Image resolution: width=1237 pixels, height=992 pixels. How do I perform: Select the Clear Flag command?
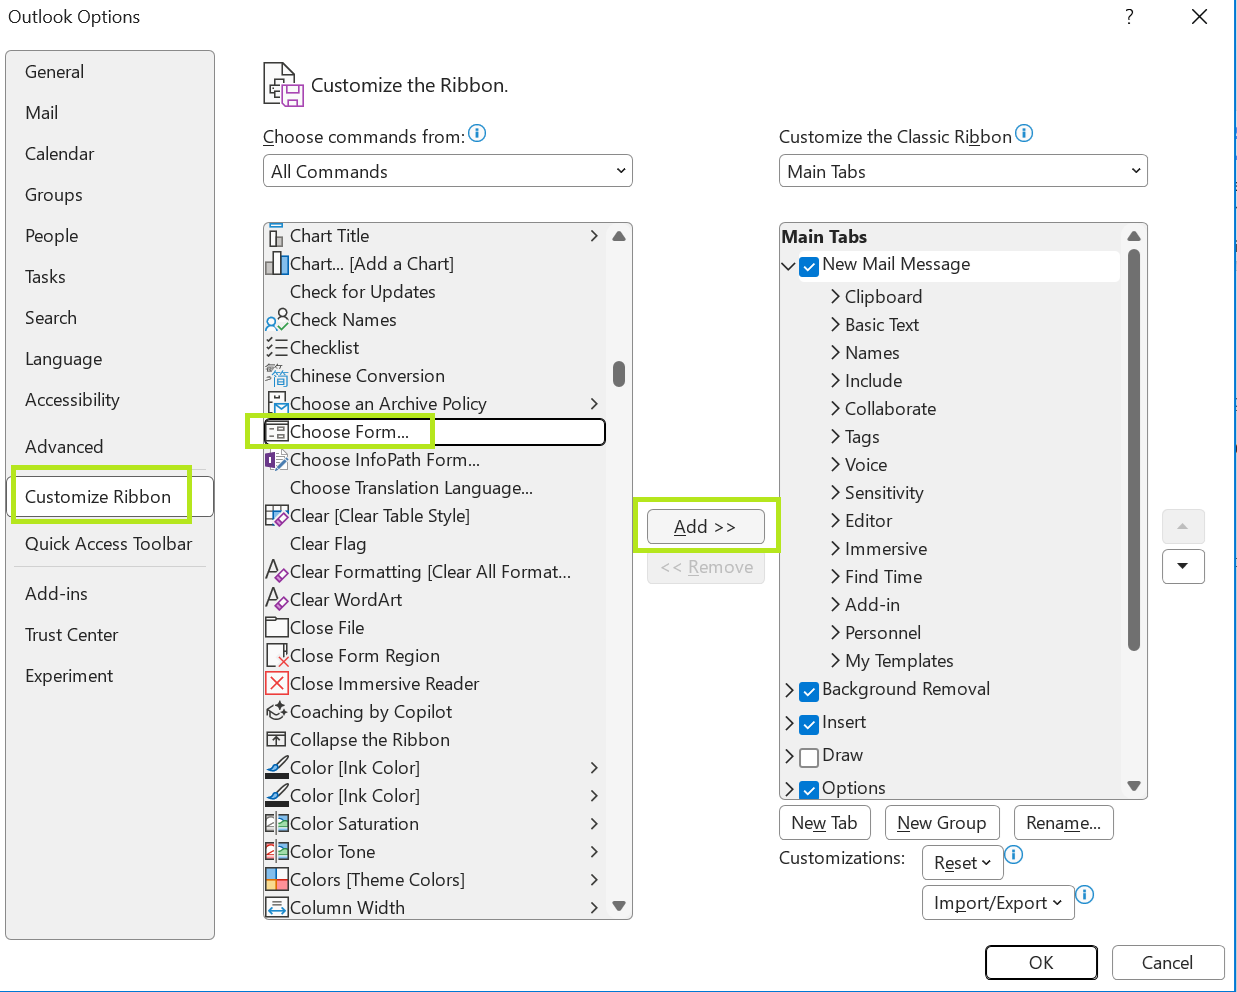[328, 544]
